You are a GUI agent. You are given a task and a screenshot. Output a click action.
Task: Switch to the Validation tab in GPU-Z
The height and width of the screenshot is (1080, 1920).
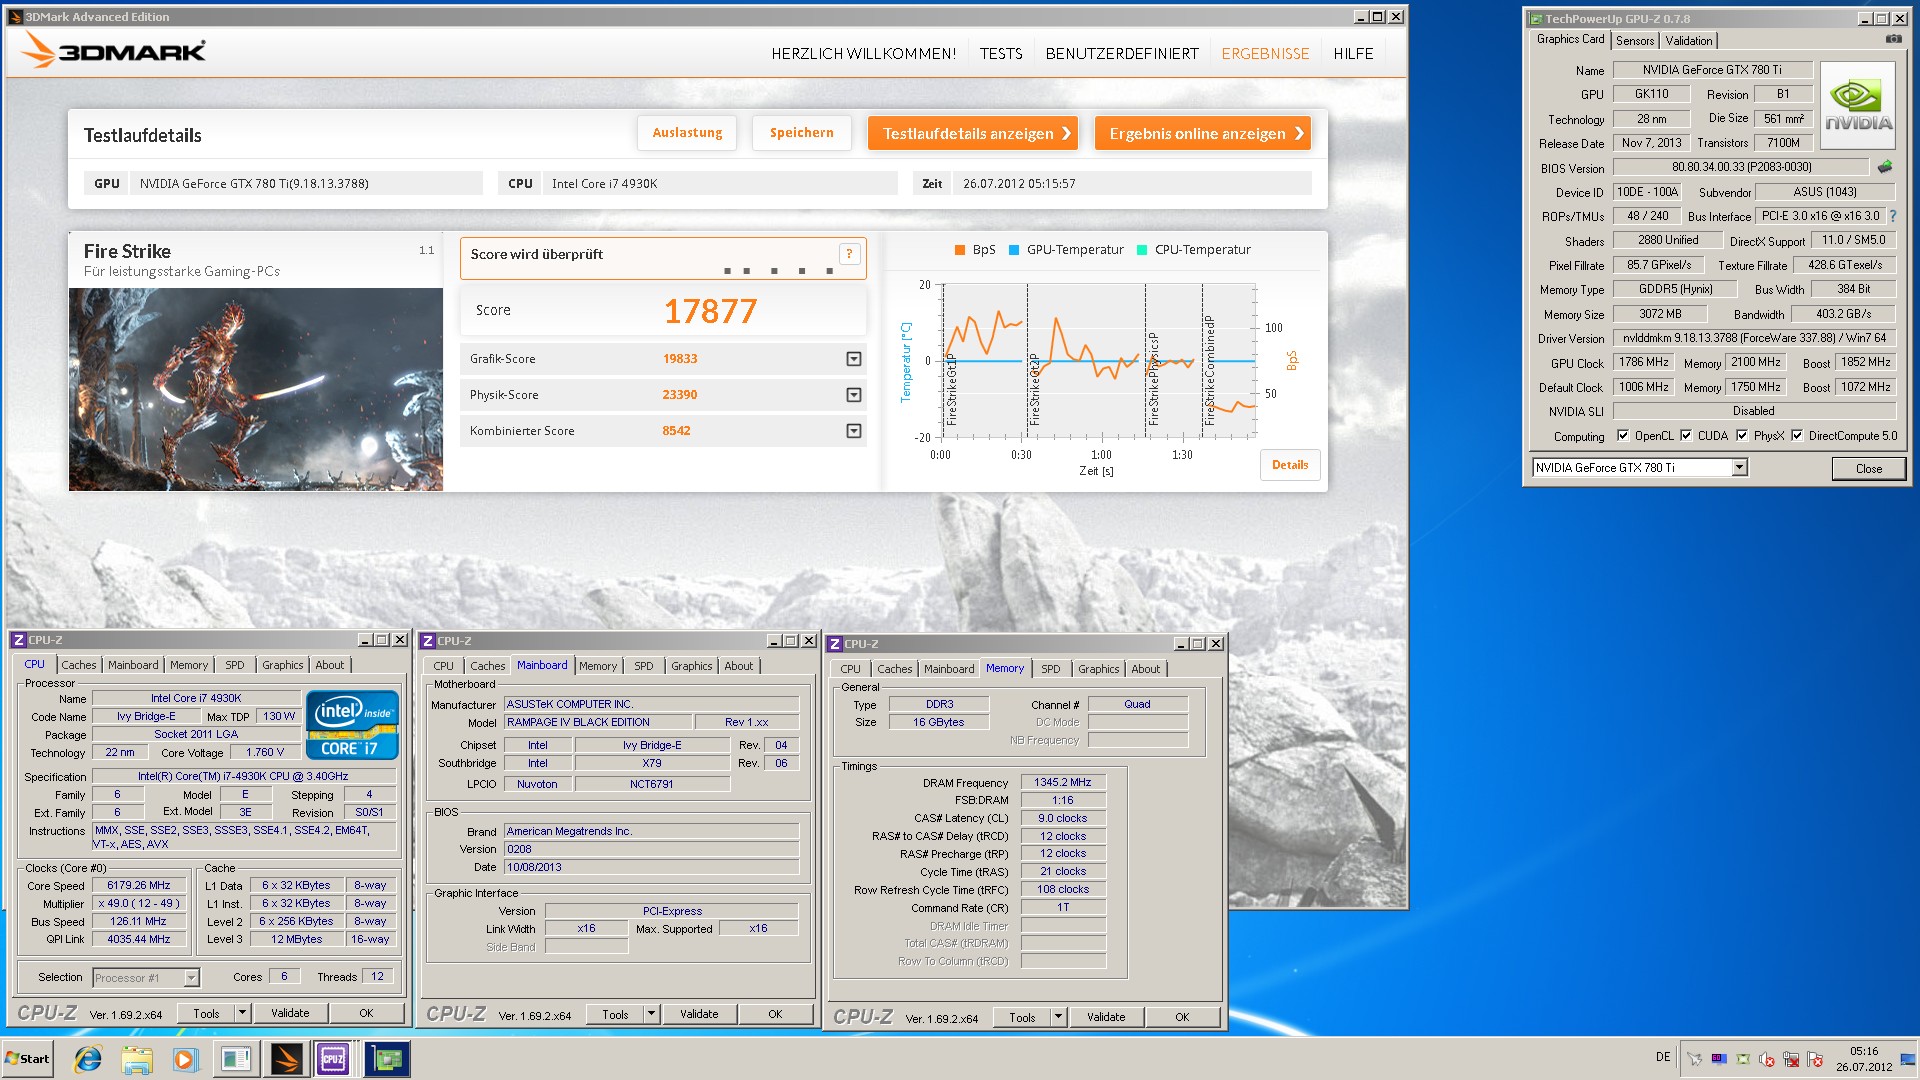tap(1689, 41)
